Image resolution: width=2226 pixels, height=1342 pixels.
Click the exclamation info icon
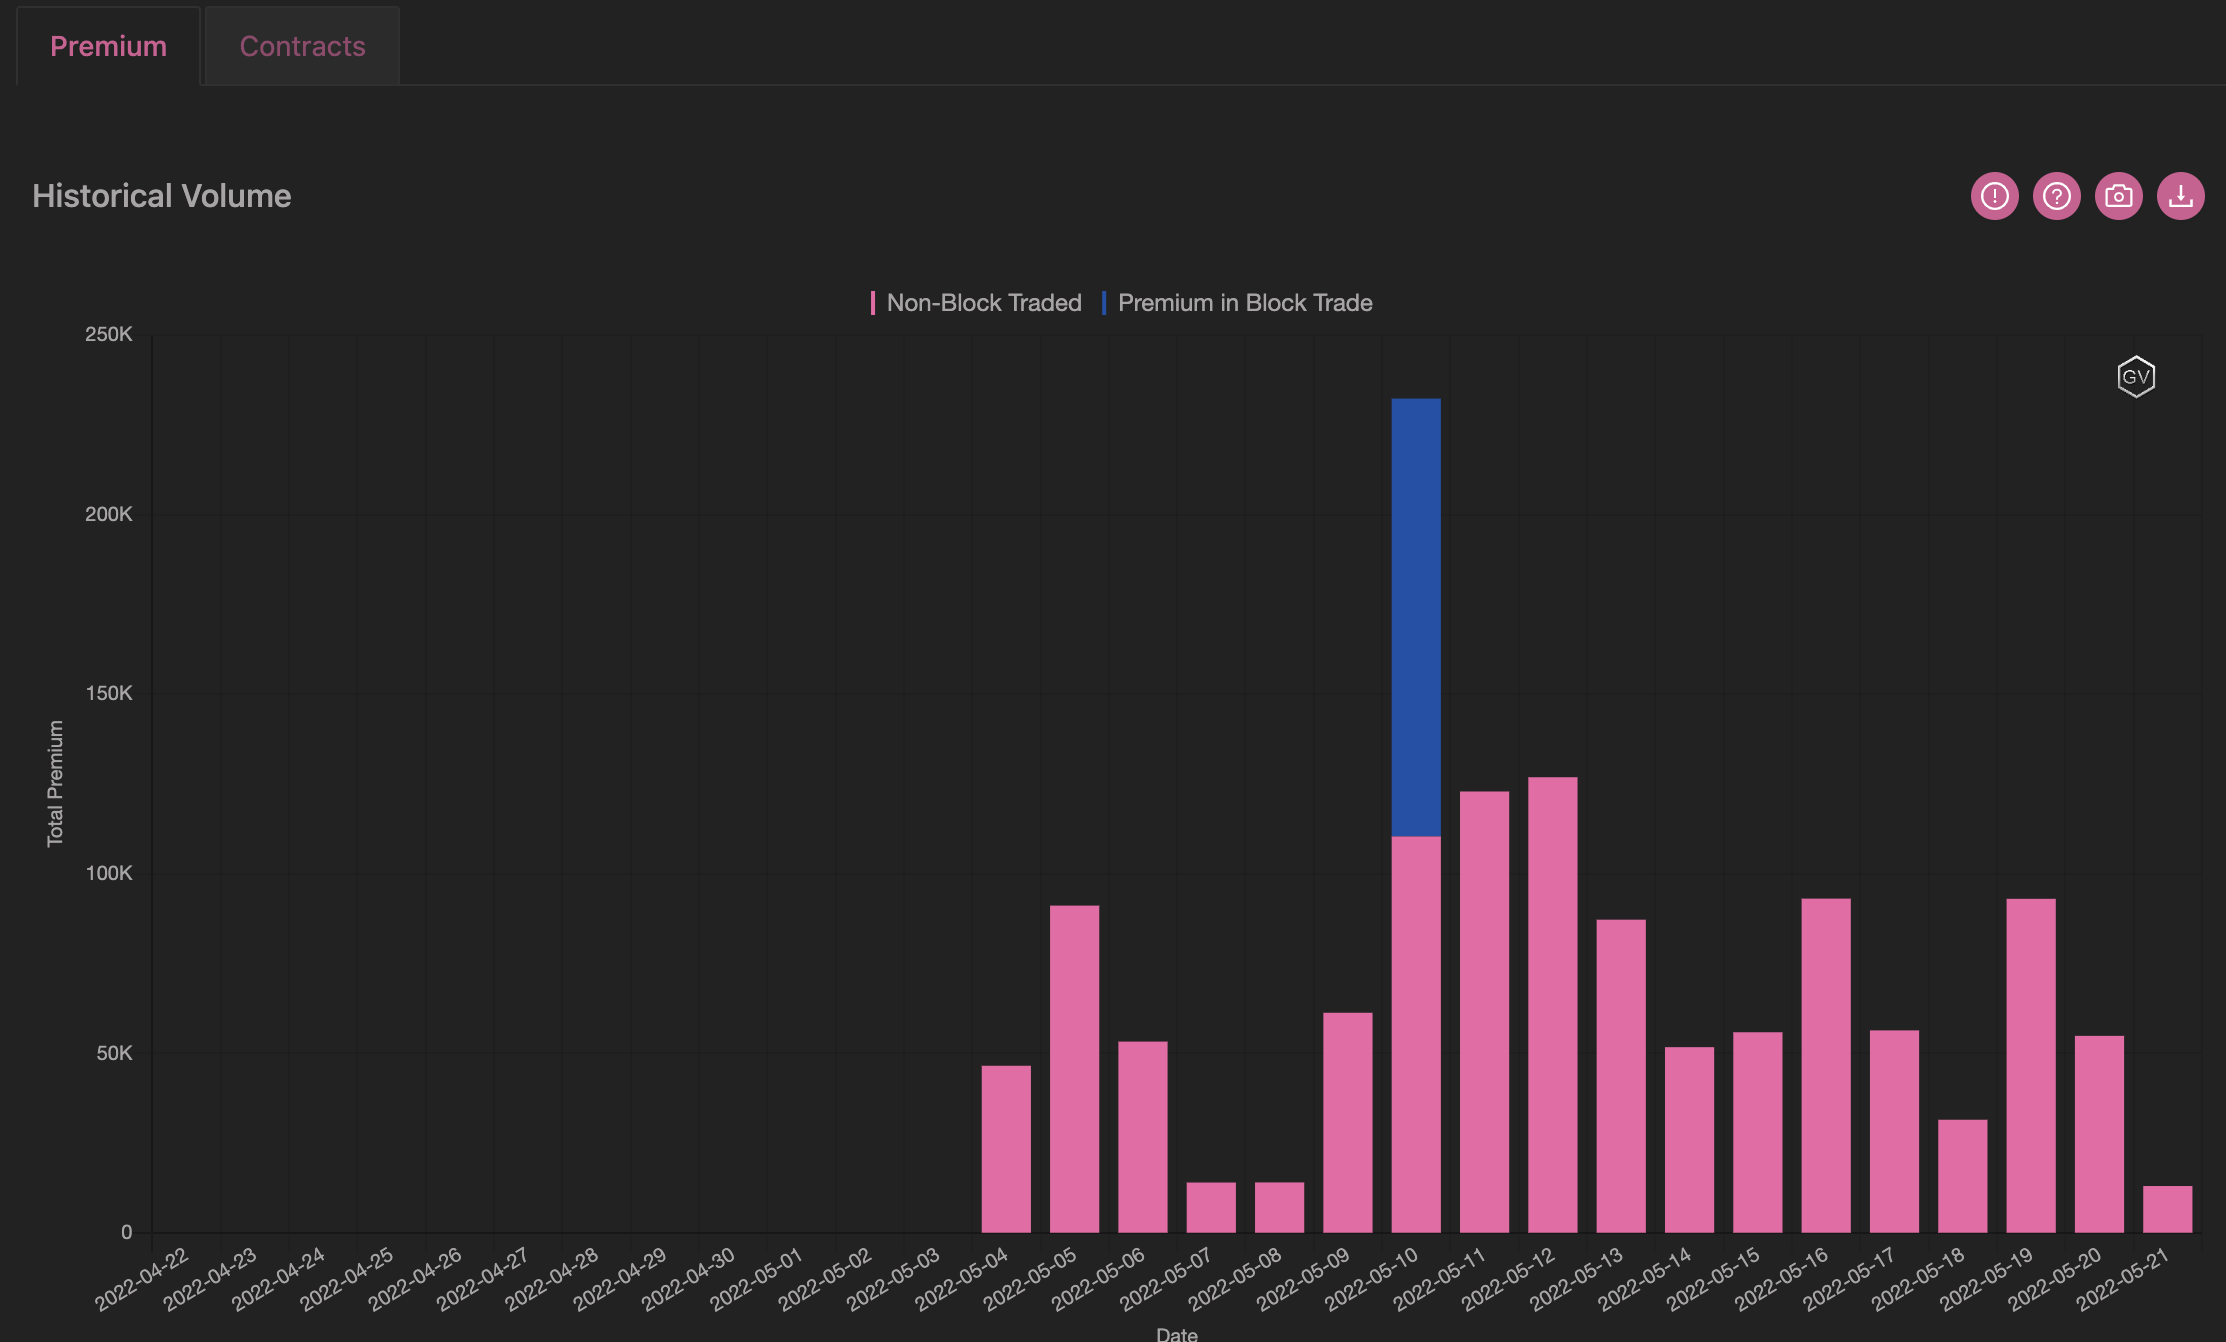click(1994, 196)
